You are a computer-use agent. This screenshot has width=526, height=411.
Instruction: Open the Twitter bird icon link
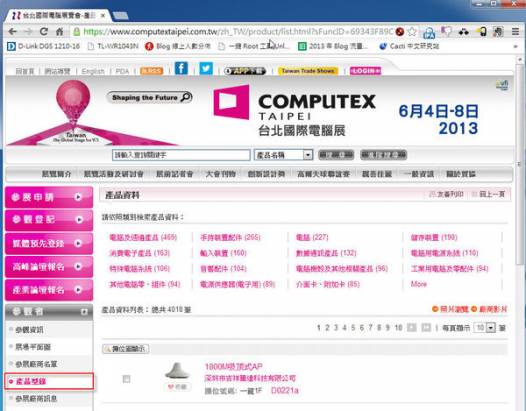pos(206,68)
